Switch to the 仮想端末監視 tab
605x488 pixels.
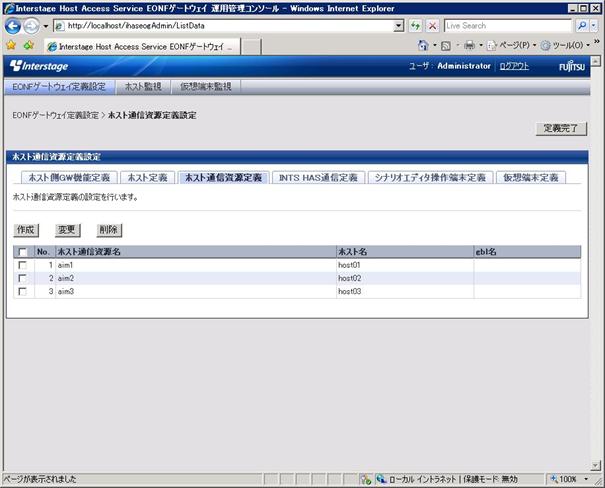point(206,87)
